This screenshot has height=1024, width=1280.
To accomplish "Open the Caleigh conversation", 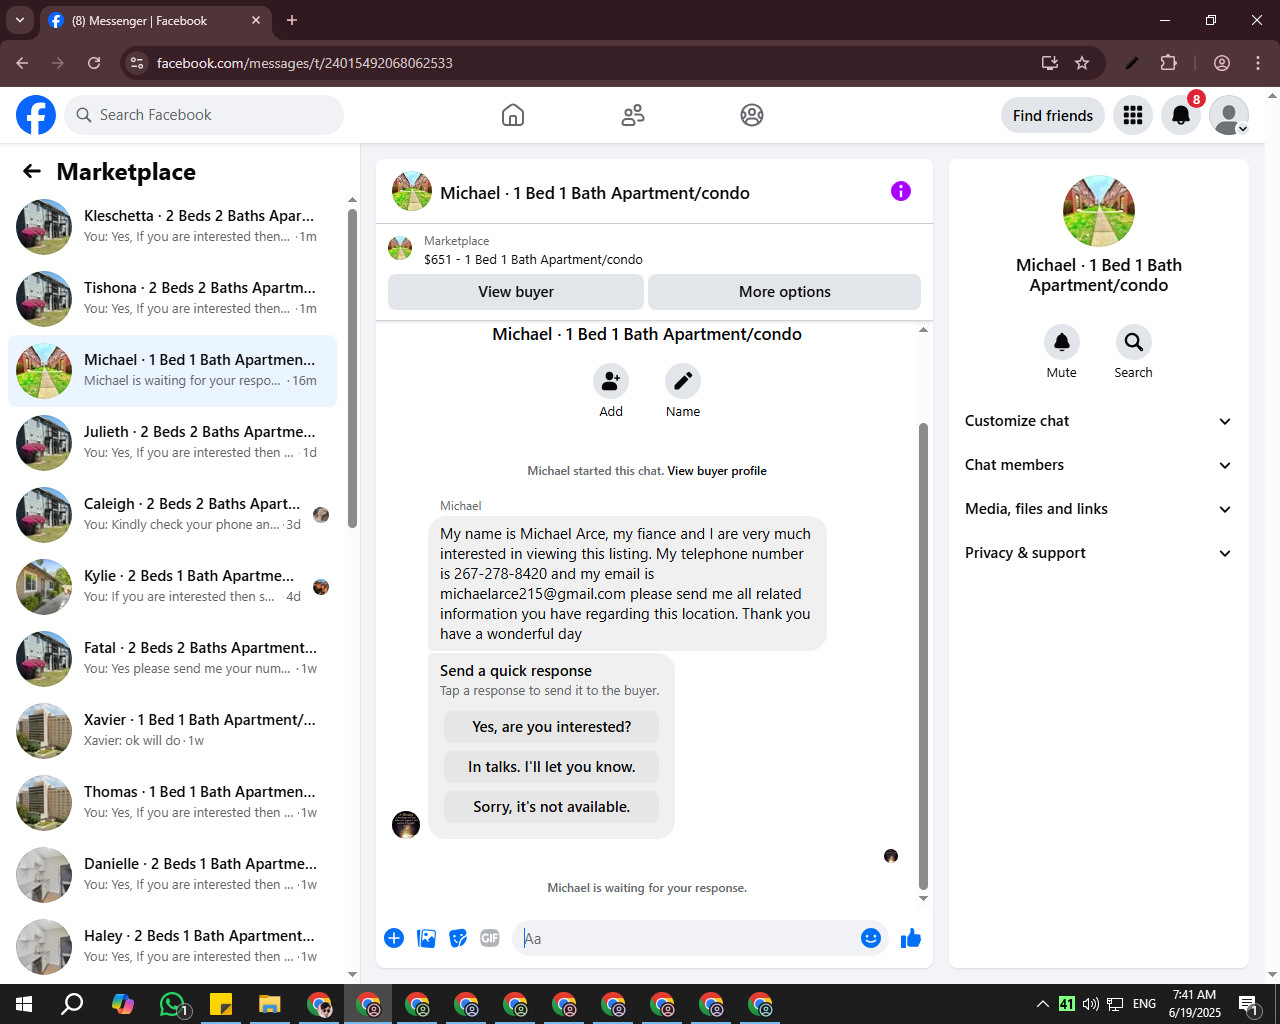I will 172,515.
